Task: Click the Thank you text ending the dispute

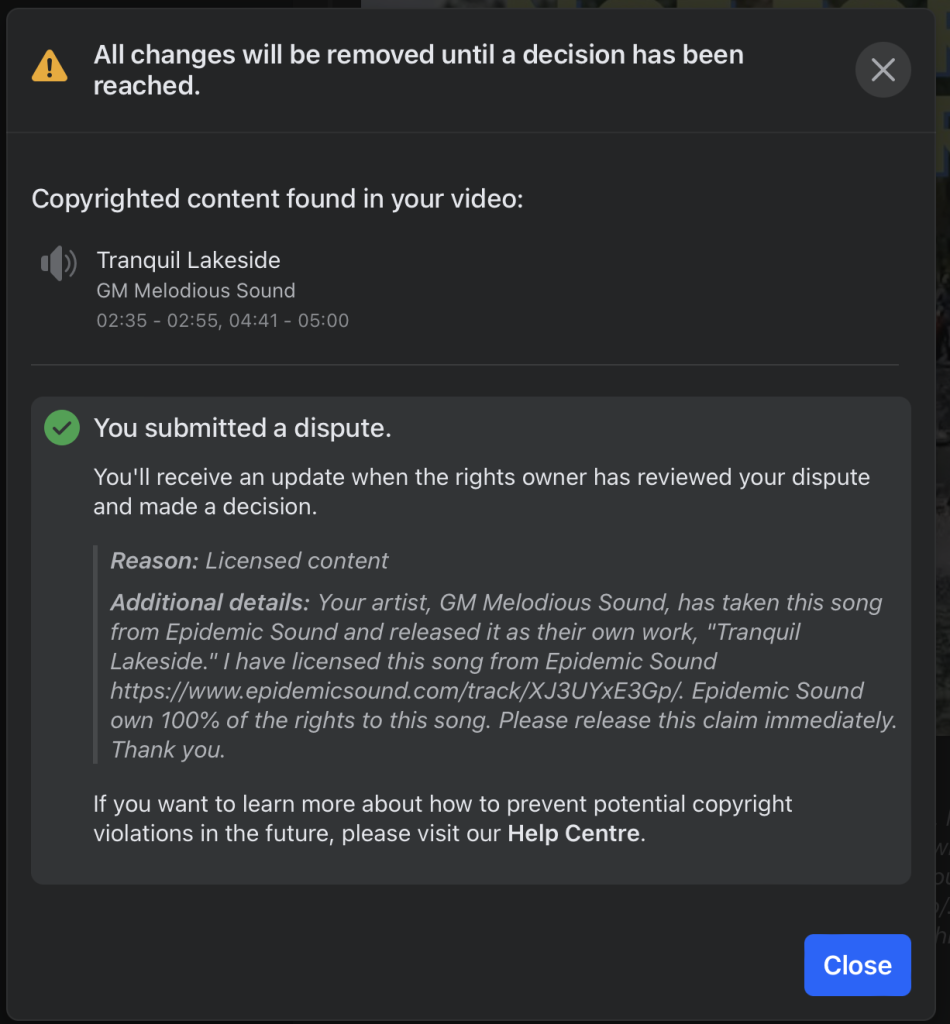Action: click(x=168, y=749)
